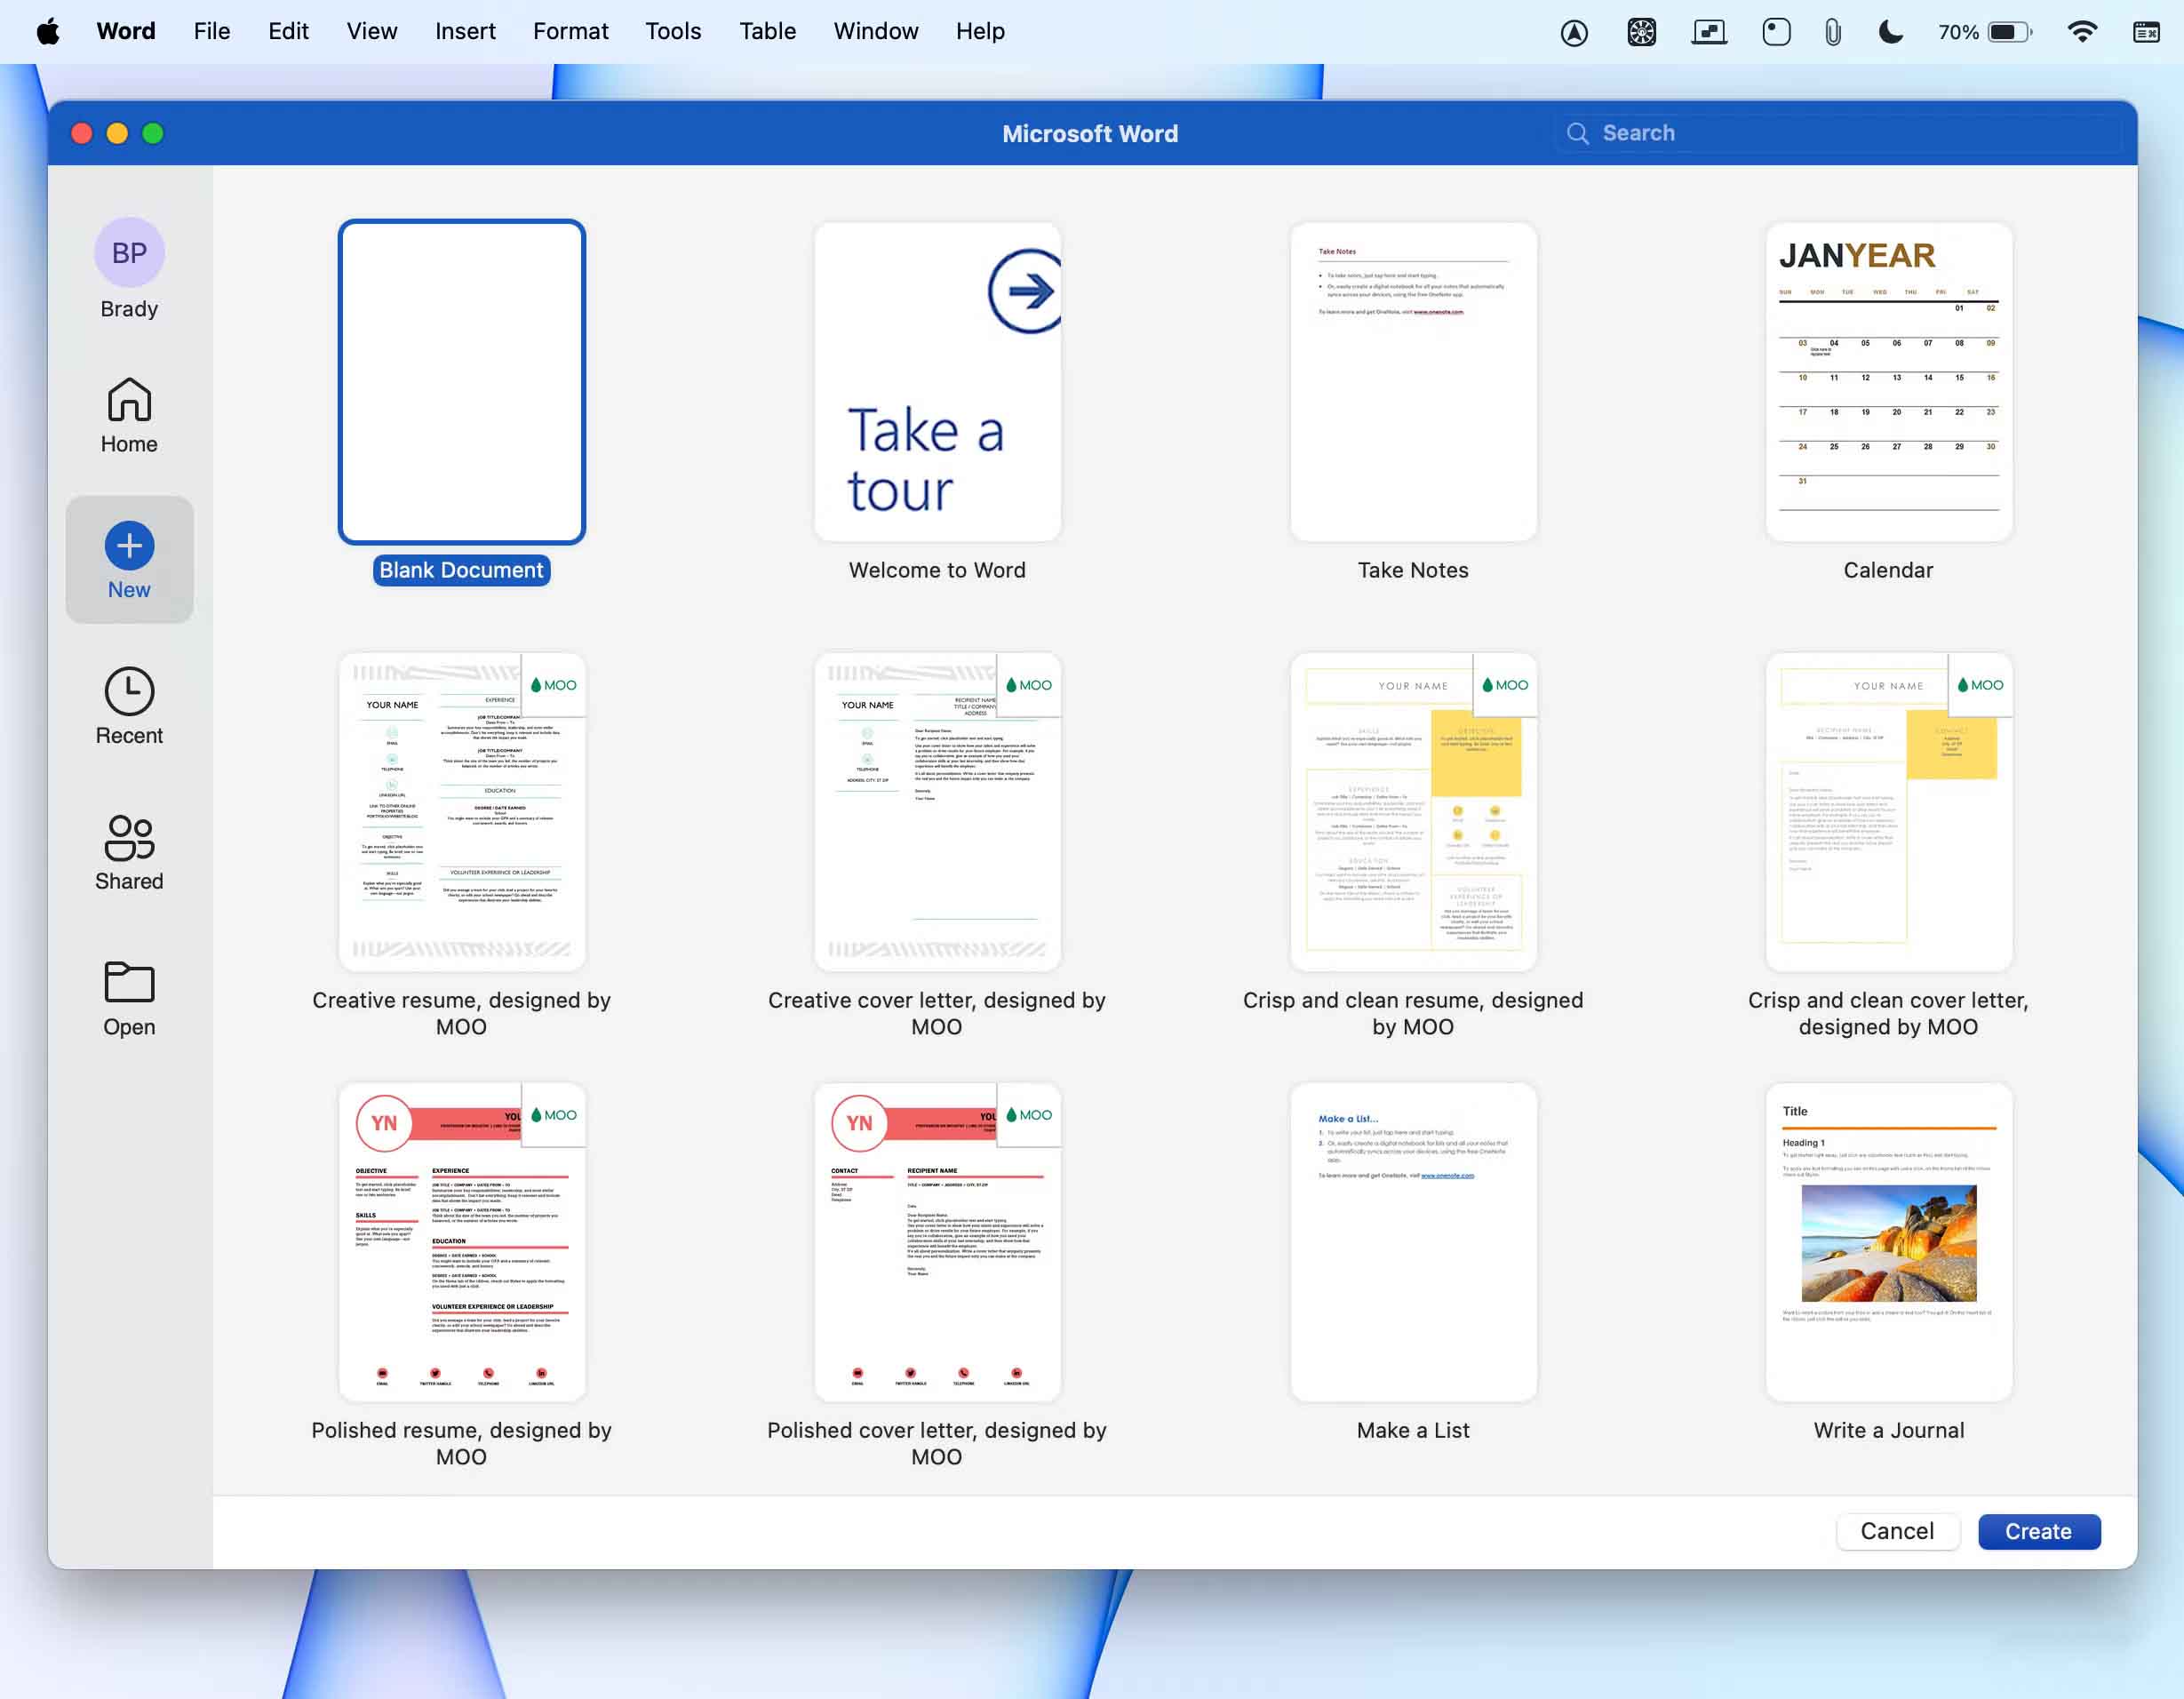Open the Apple menu logo
This screenshot has height=1699, width=2184.
click(47, 32)
